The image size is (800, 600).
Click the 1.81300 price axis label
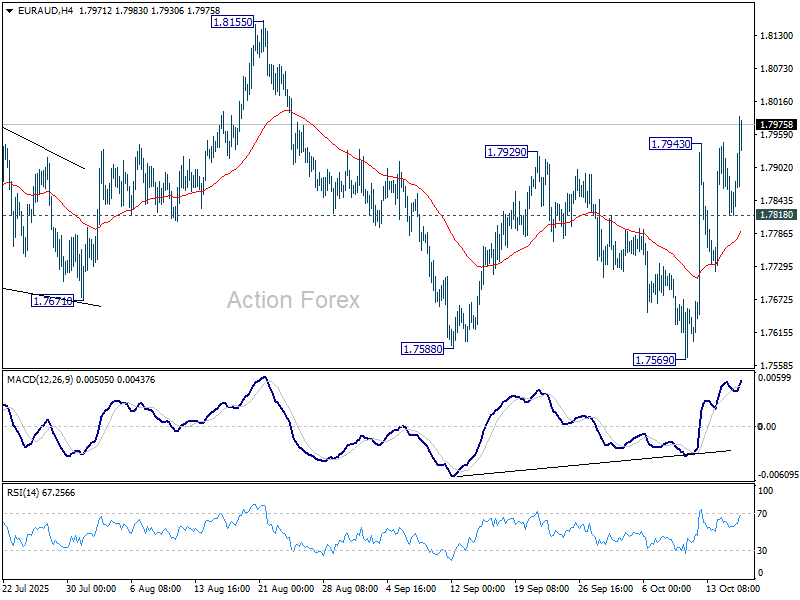click(x=776, y=36)
